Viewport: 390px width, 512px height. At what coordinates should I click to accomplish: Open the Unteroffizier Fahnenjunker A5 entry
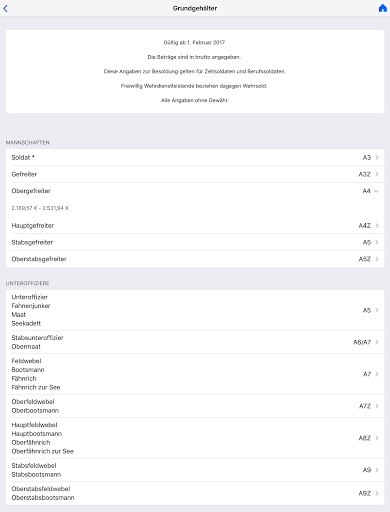(195, 310)
